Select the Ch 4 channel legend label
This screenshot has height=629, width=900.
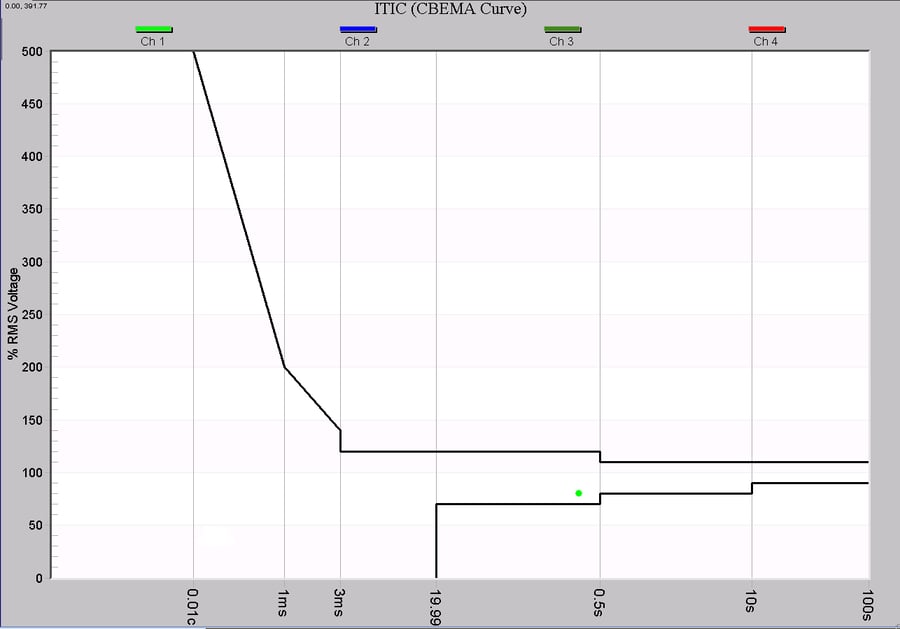pyautogui.click(x=766, y=41)
